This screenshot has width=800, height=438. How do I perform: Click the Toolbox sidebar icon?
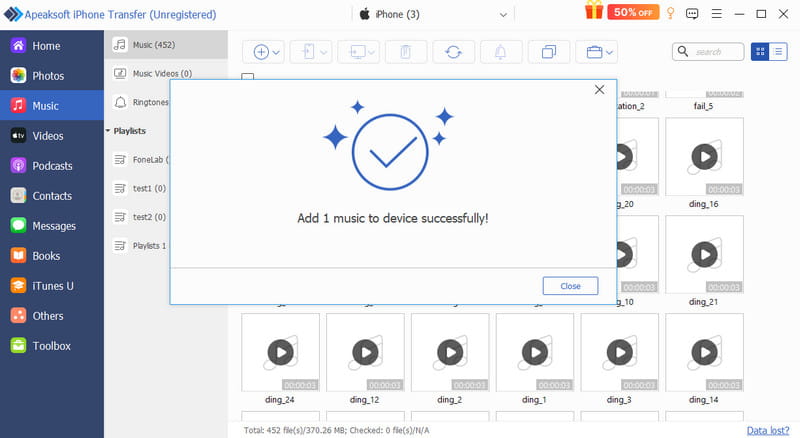click(18, 346)
